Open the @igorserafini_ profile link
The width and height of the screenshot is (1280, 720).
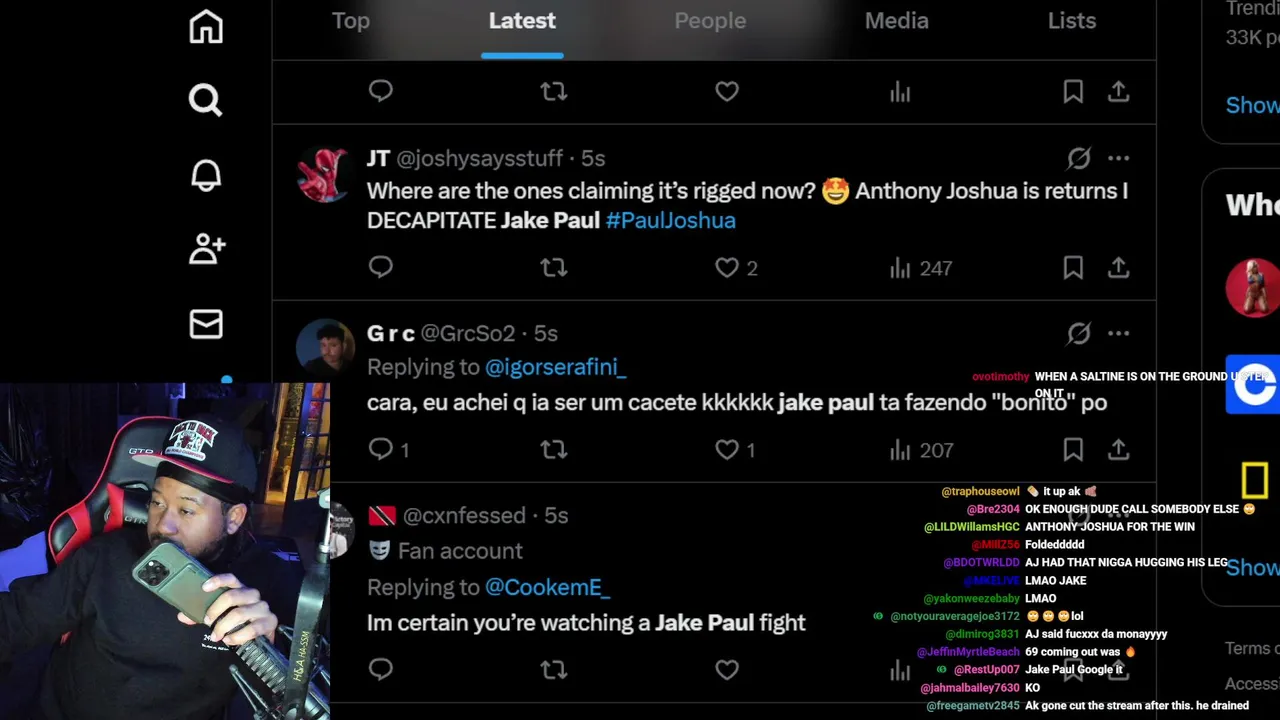tap(555, 367)
